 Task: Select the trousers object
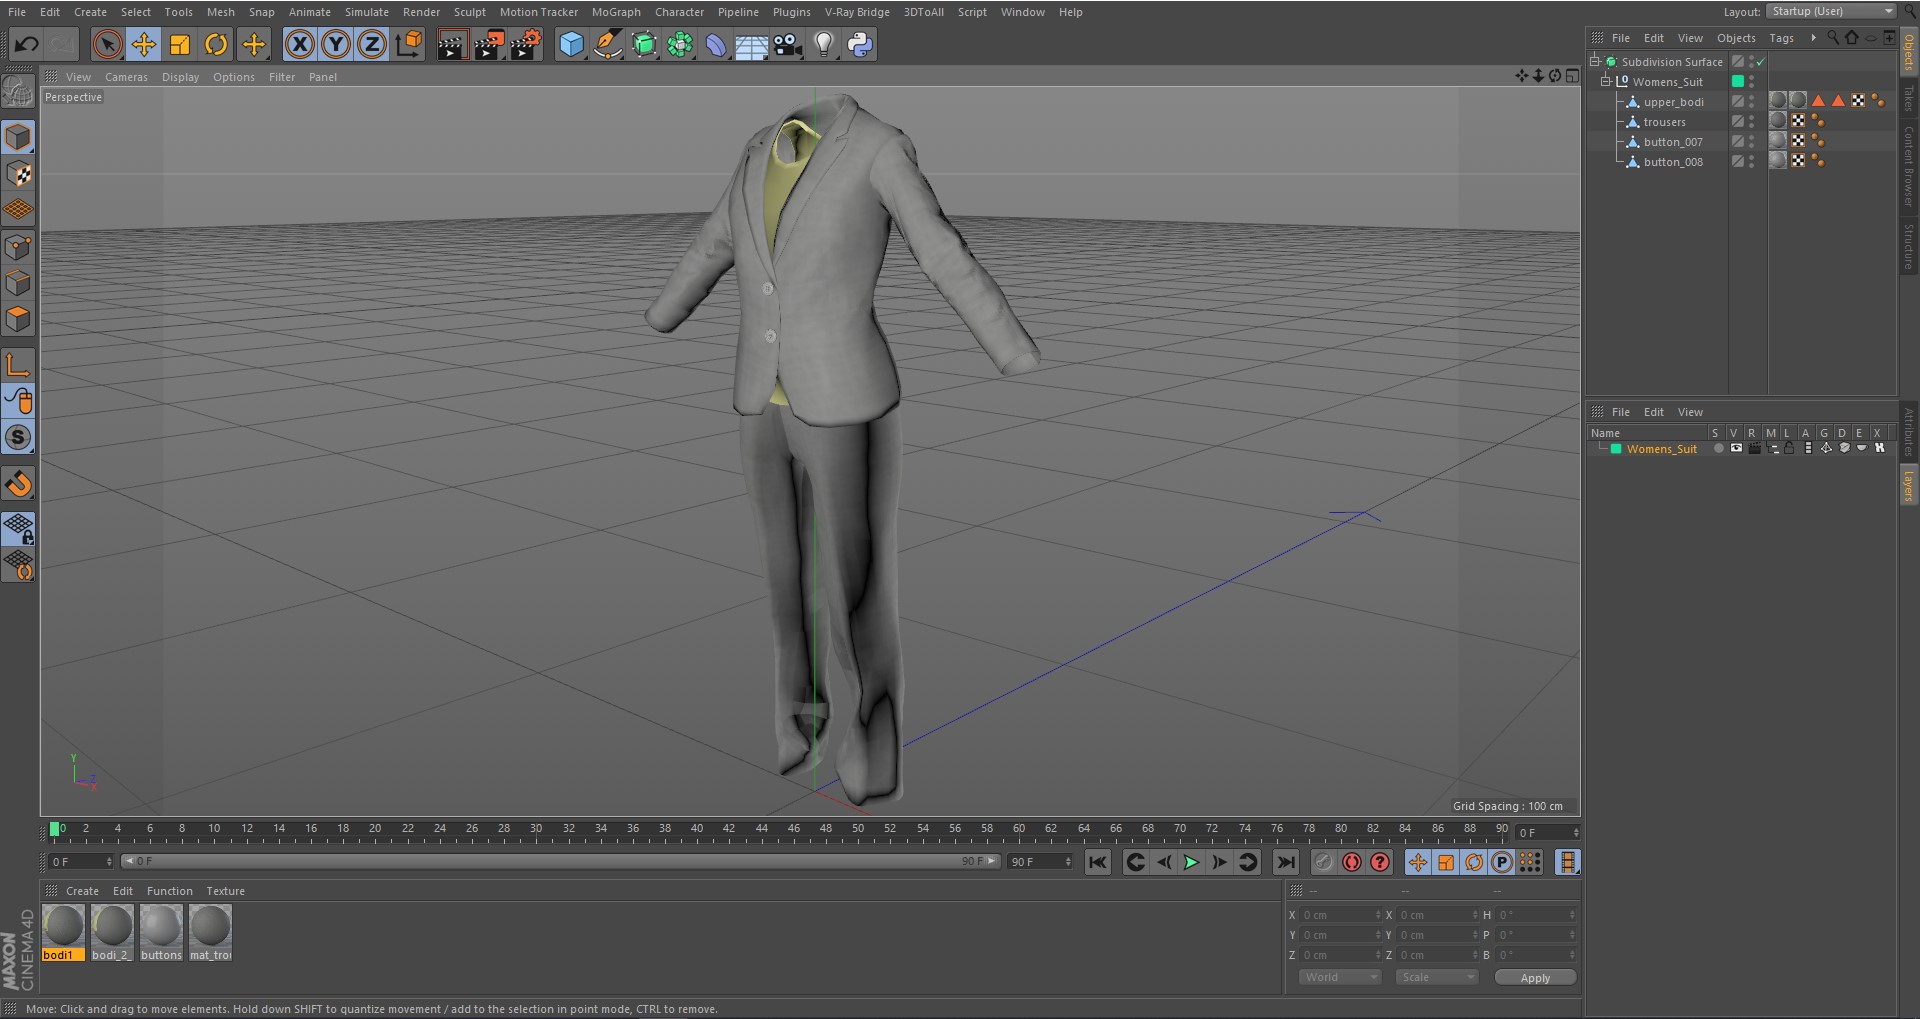tap(1664, 122)
